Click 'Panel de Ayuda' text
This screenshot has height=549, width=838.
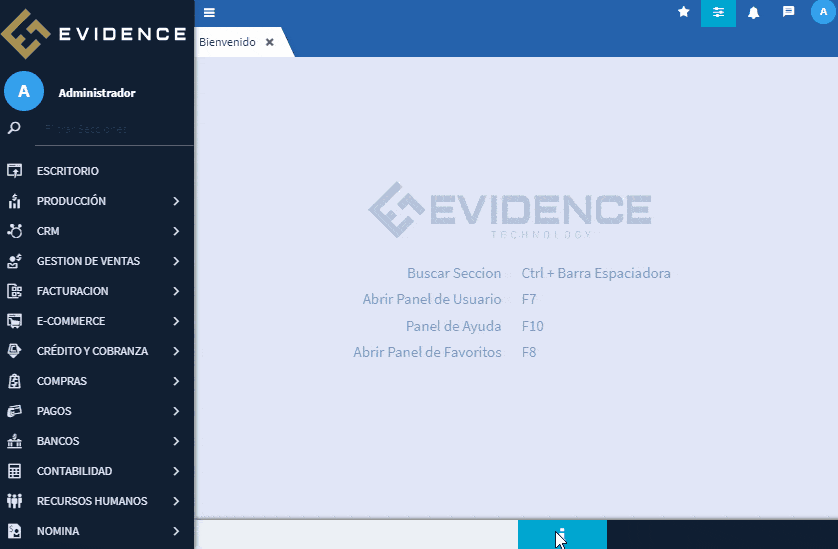tap(454, 326)
